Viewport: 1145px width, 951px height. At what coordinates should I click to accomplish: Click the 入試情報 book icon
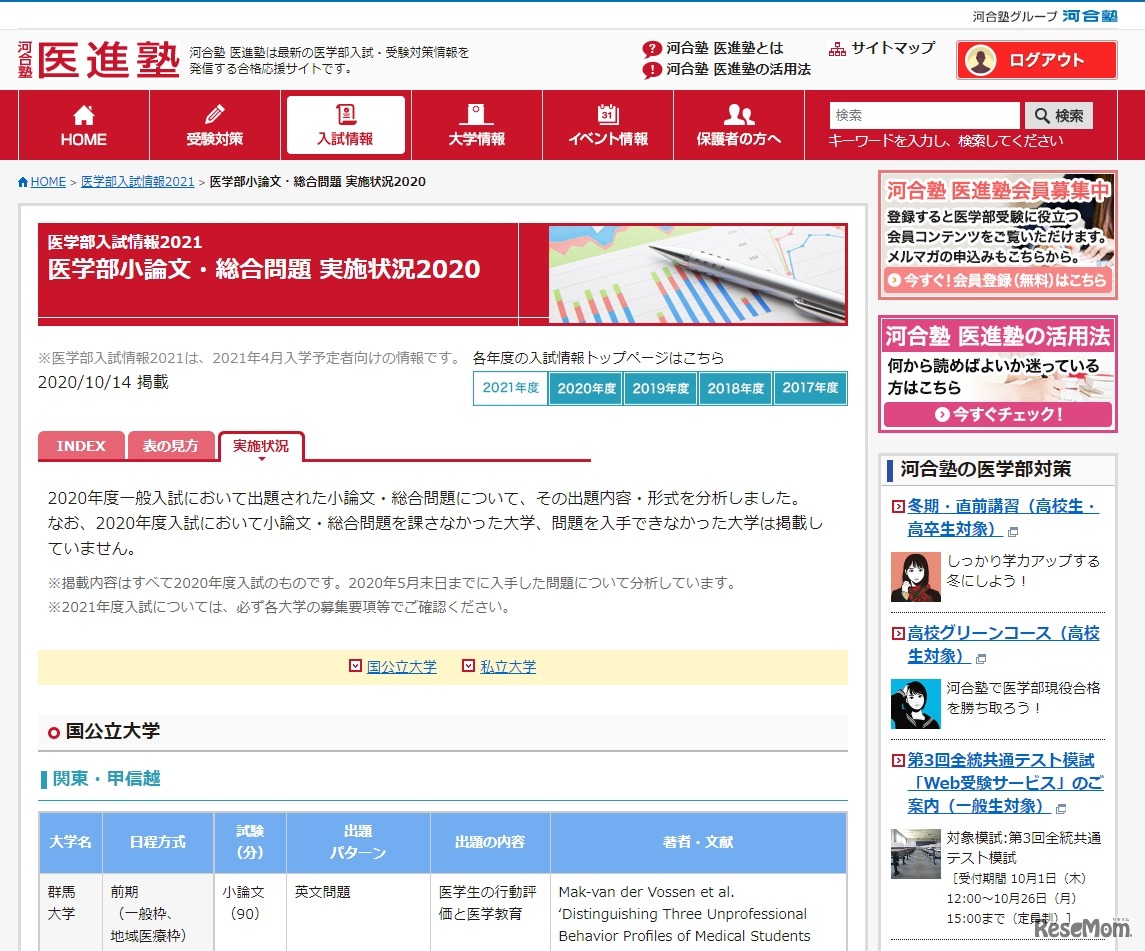pyautogui.click(x=344, y=110)
